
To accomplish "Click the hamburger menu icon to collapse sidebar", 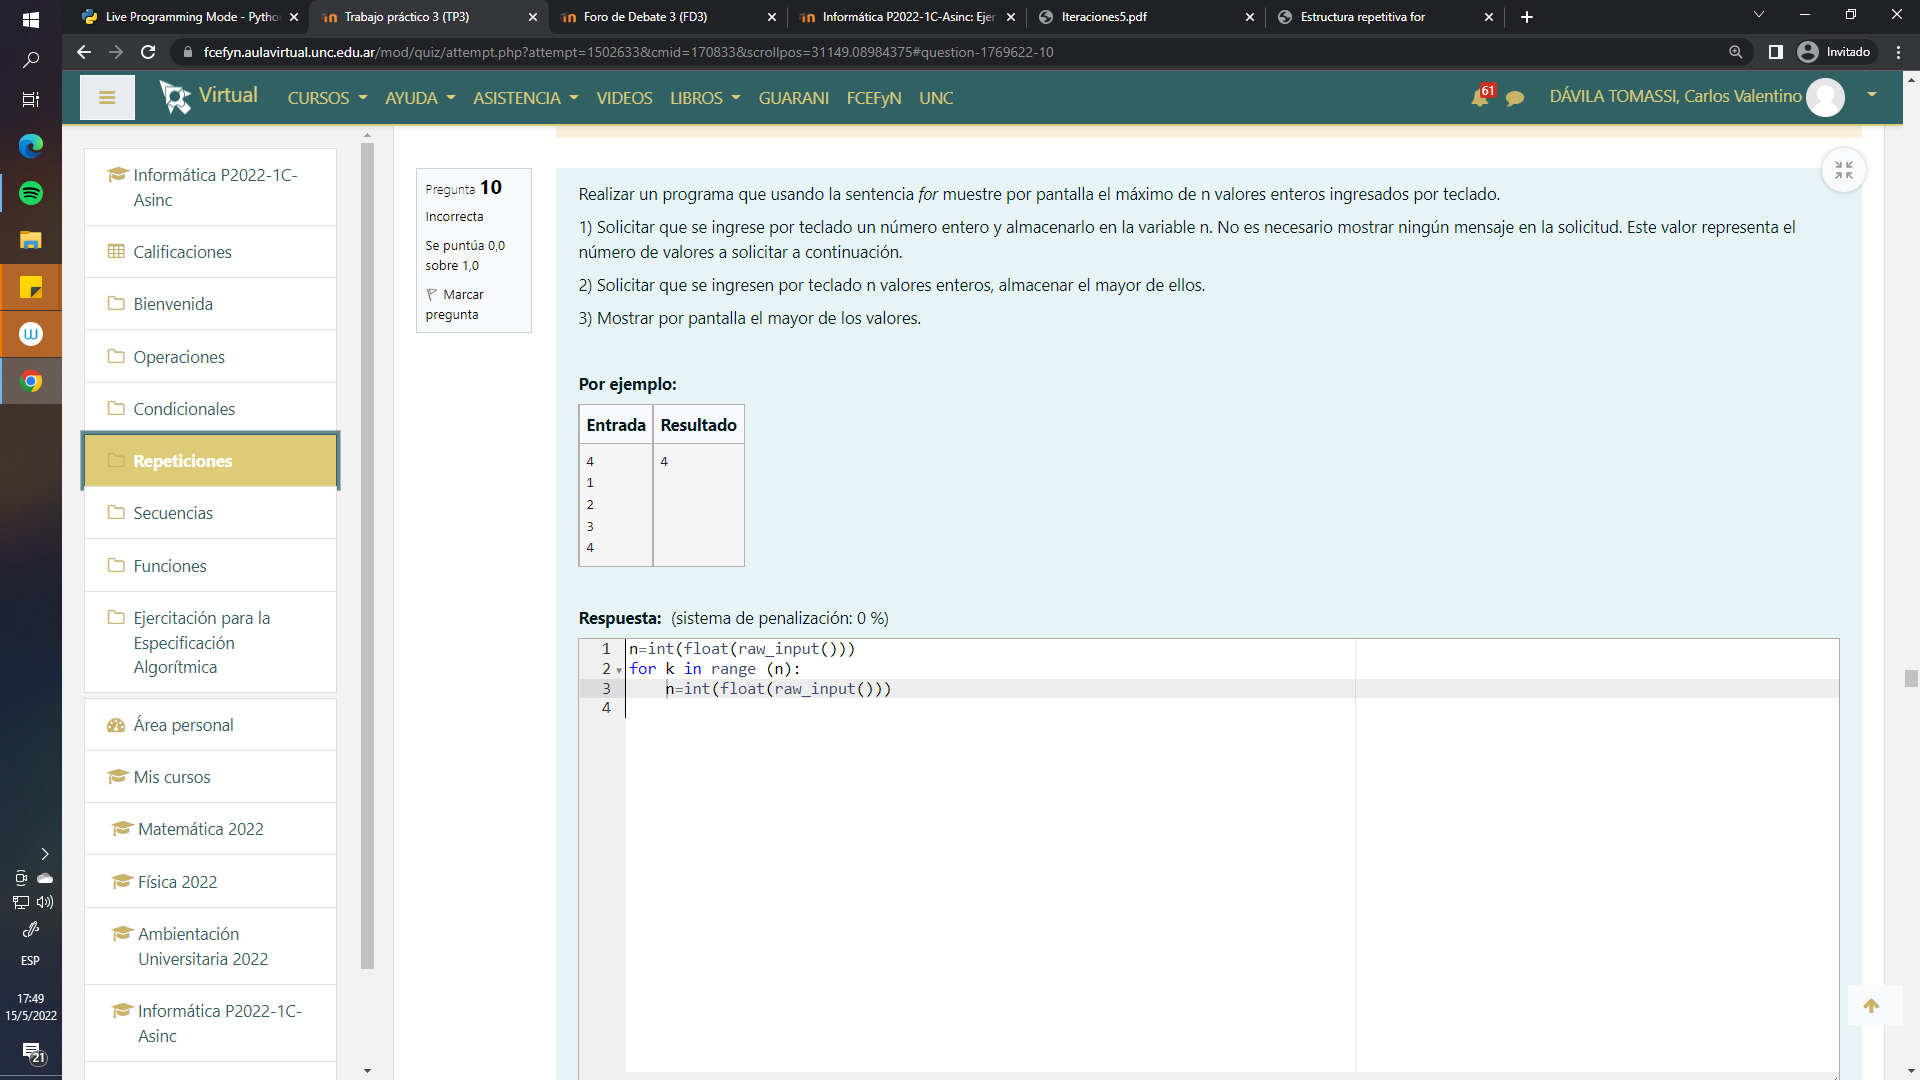I will (107, 98).
